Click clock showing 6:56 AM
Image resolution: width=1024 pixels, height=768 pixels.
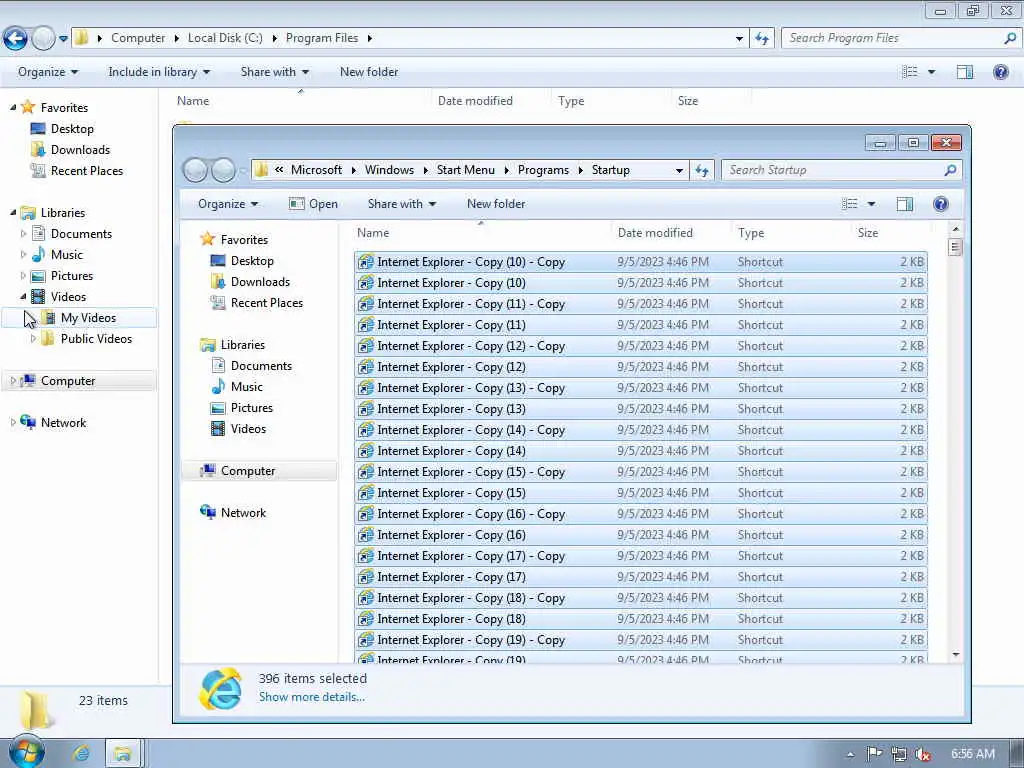972,754
